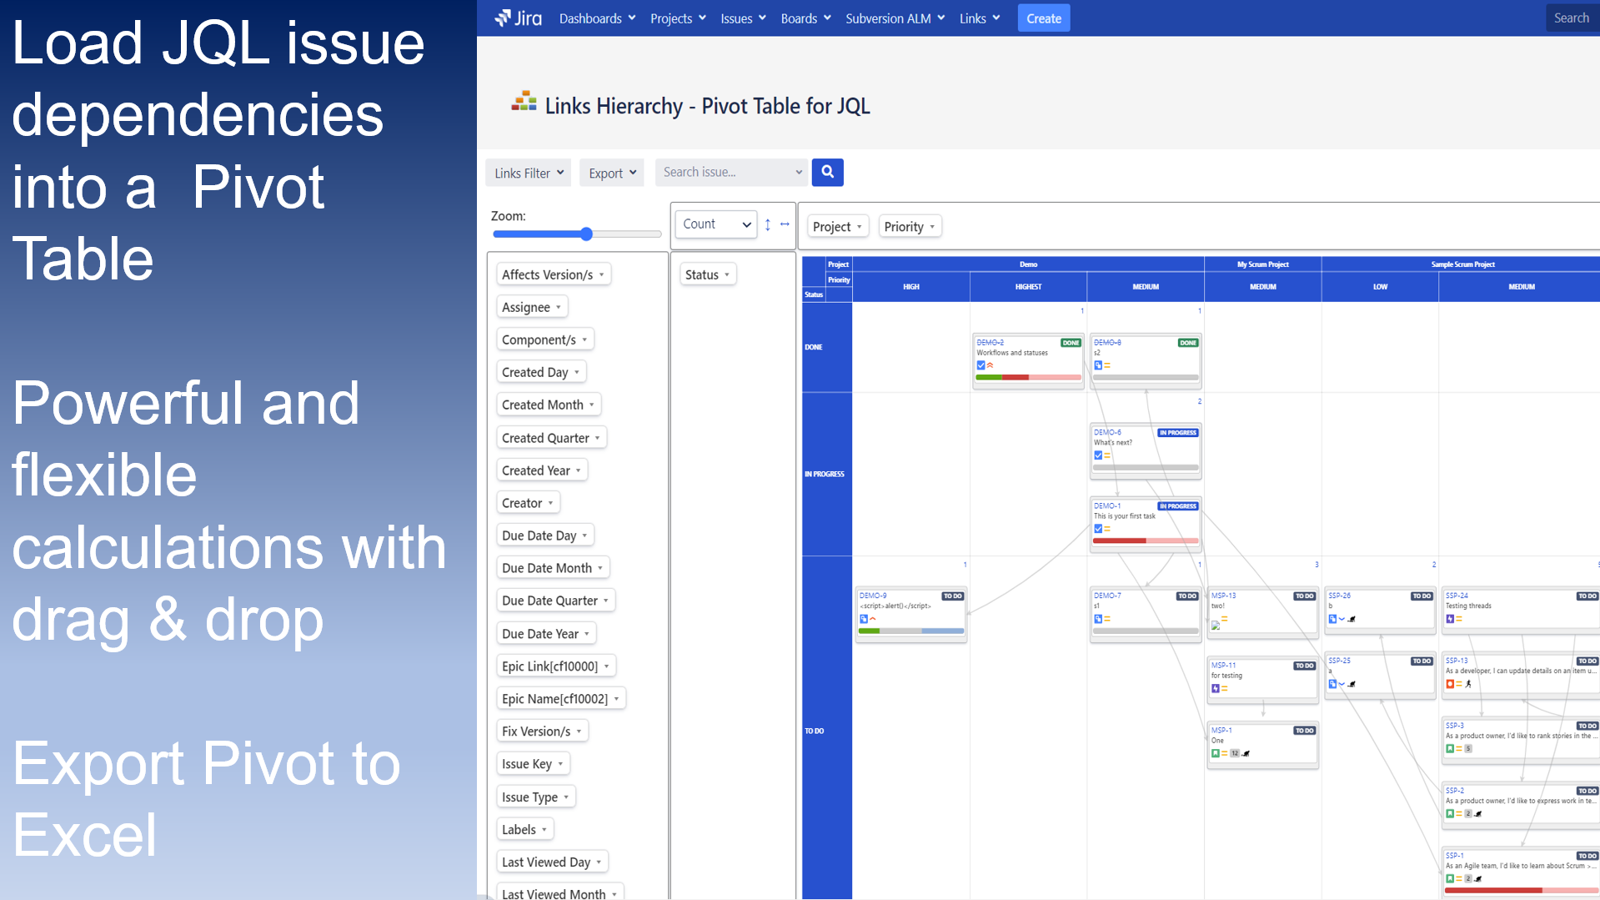Open issue card SSP-26

tap(1380, 609)
